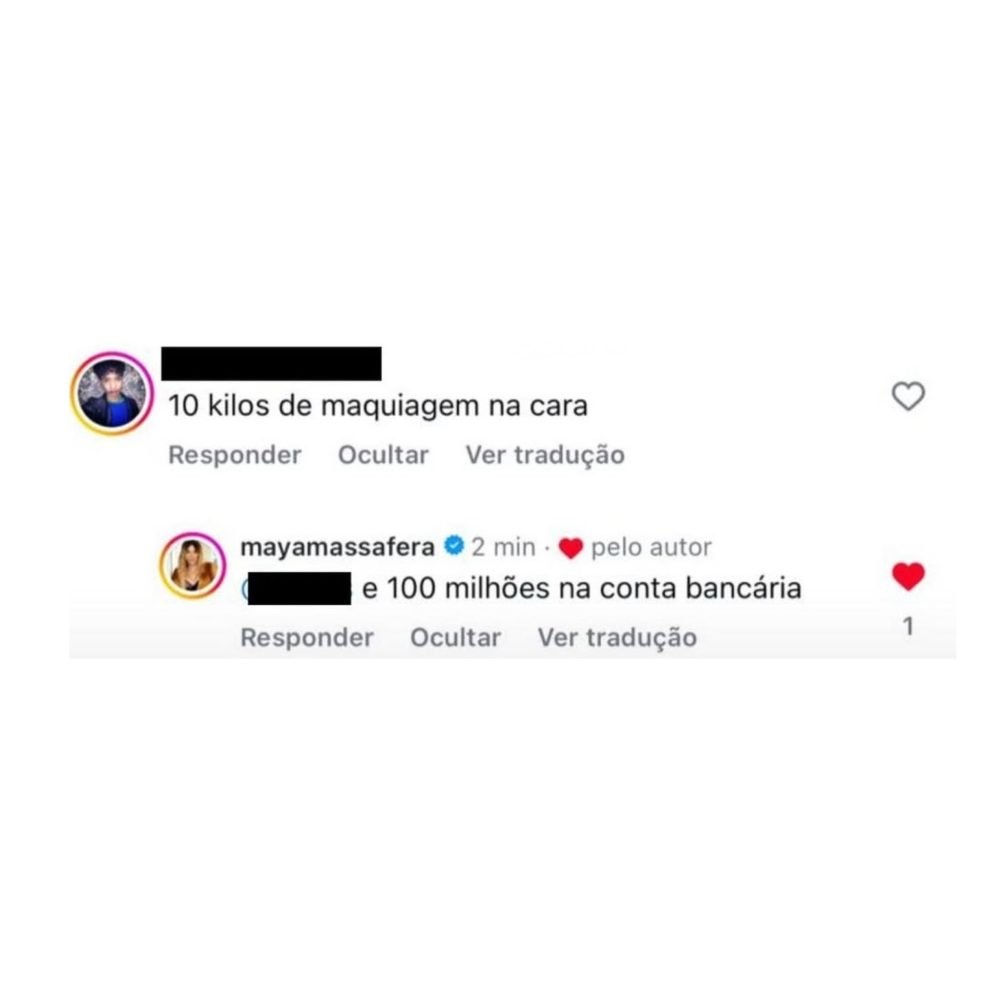Select the '10 kilos de maquiagem na cara' text
The image size is (1000, 1000).
click(378, 406)
